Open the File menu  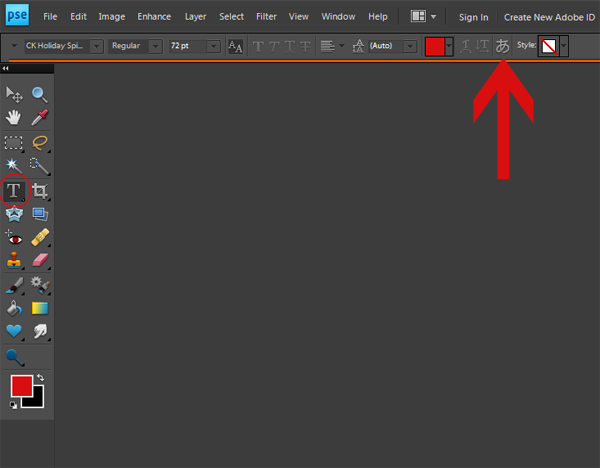point(50,17)
